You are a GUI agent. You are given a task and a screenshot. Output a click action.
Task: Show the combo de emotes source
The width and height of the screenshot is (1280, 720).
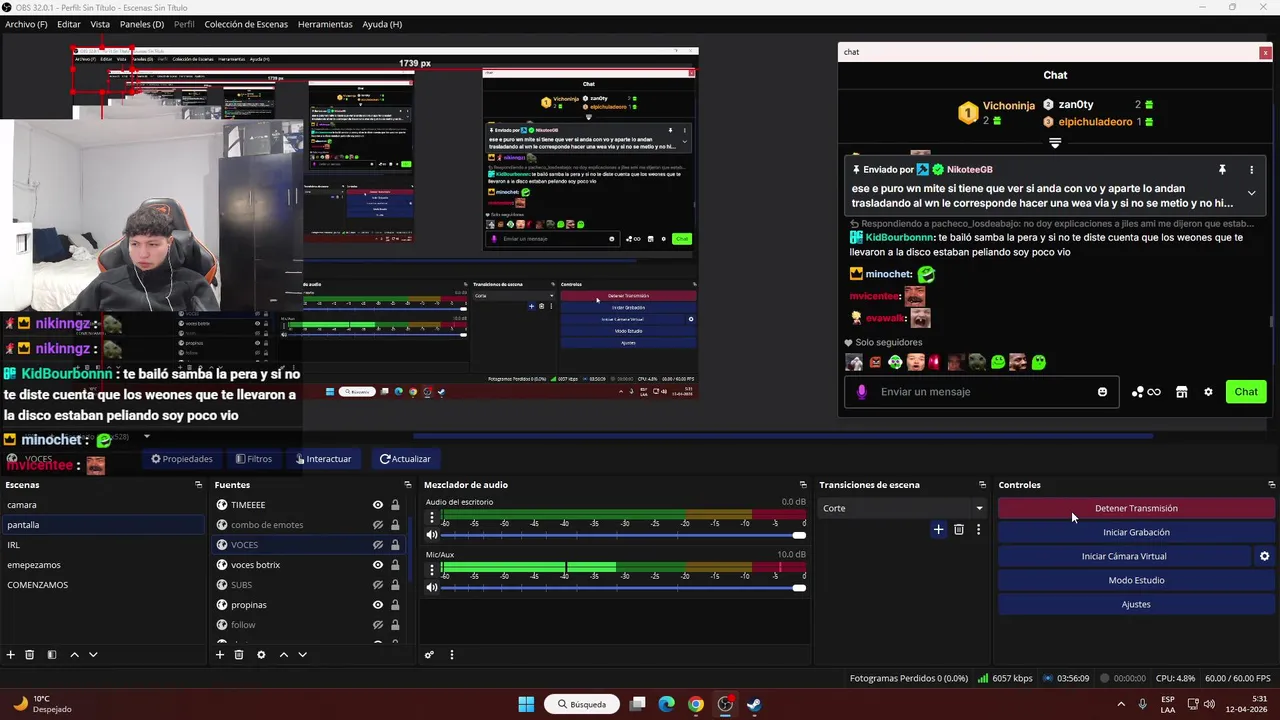(x=378, y=525)
